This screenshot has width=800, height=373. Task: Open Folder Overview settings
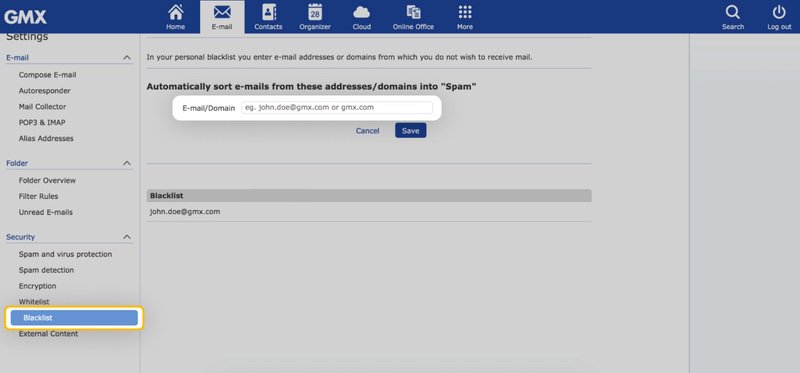point(47,180)
